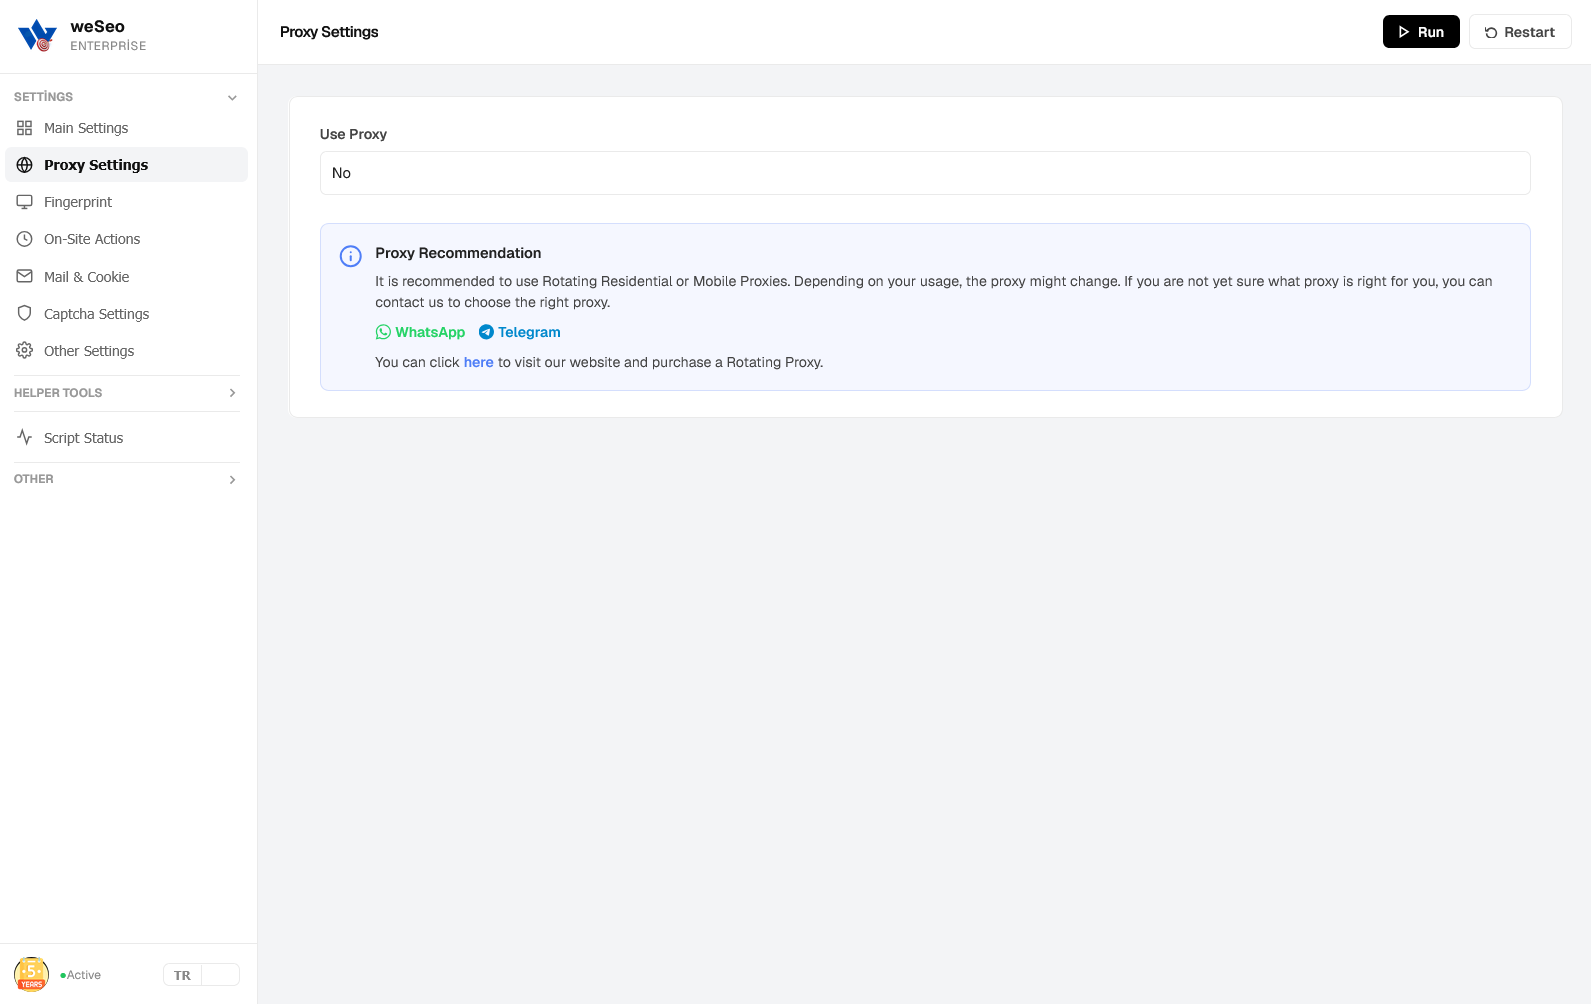This screenshot has width=1591, height=1004.
Task: Click the Other Settings gear icon
Action: [x=25, y=350]
